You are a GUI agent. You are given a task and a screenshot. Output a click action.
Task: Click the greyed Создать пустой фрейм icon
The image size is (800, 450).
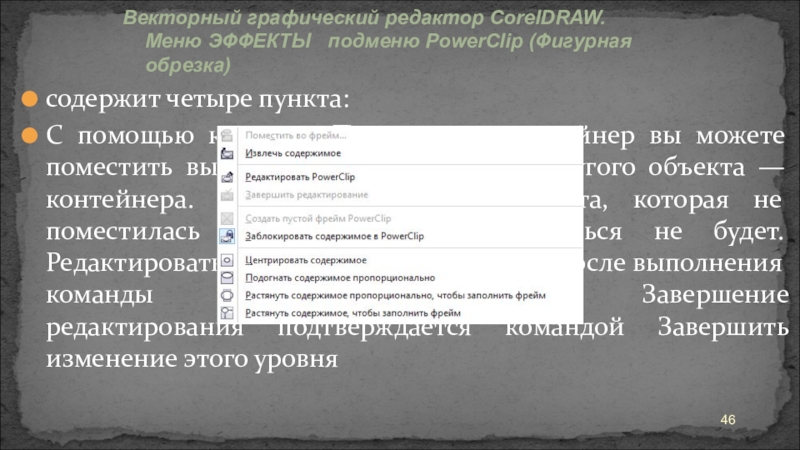(227, 218)
